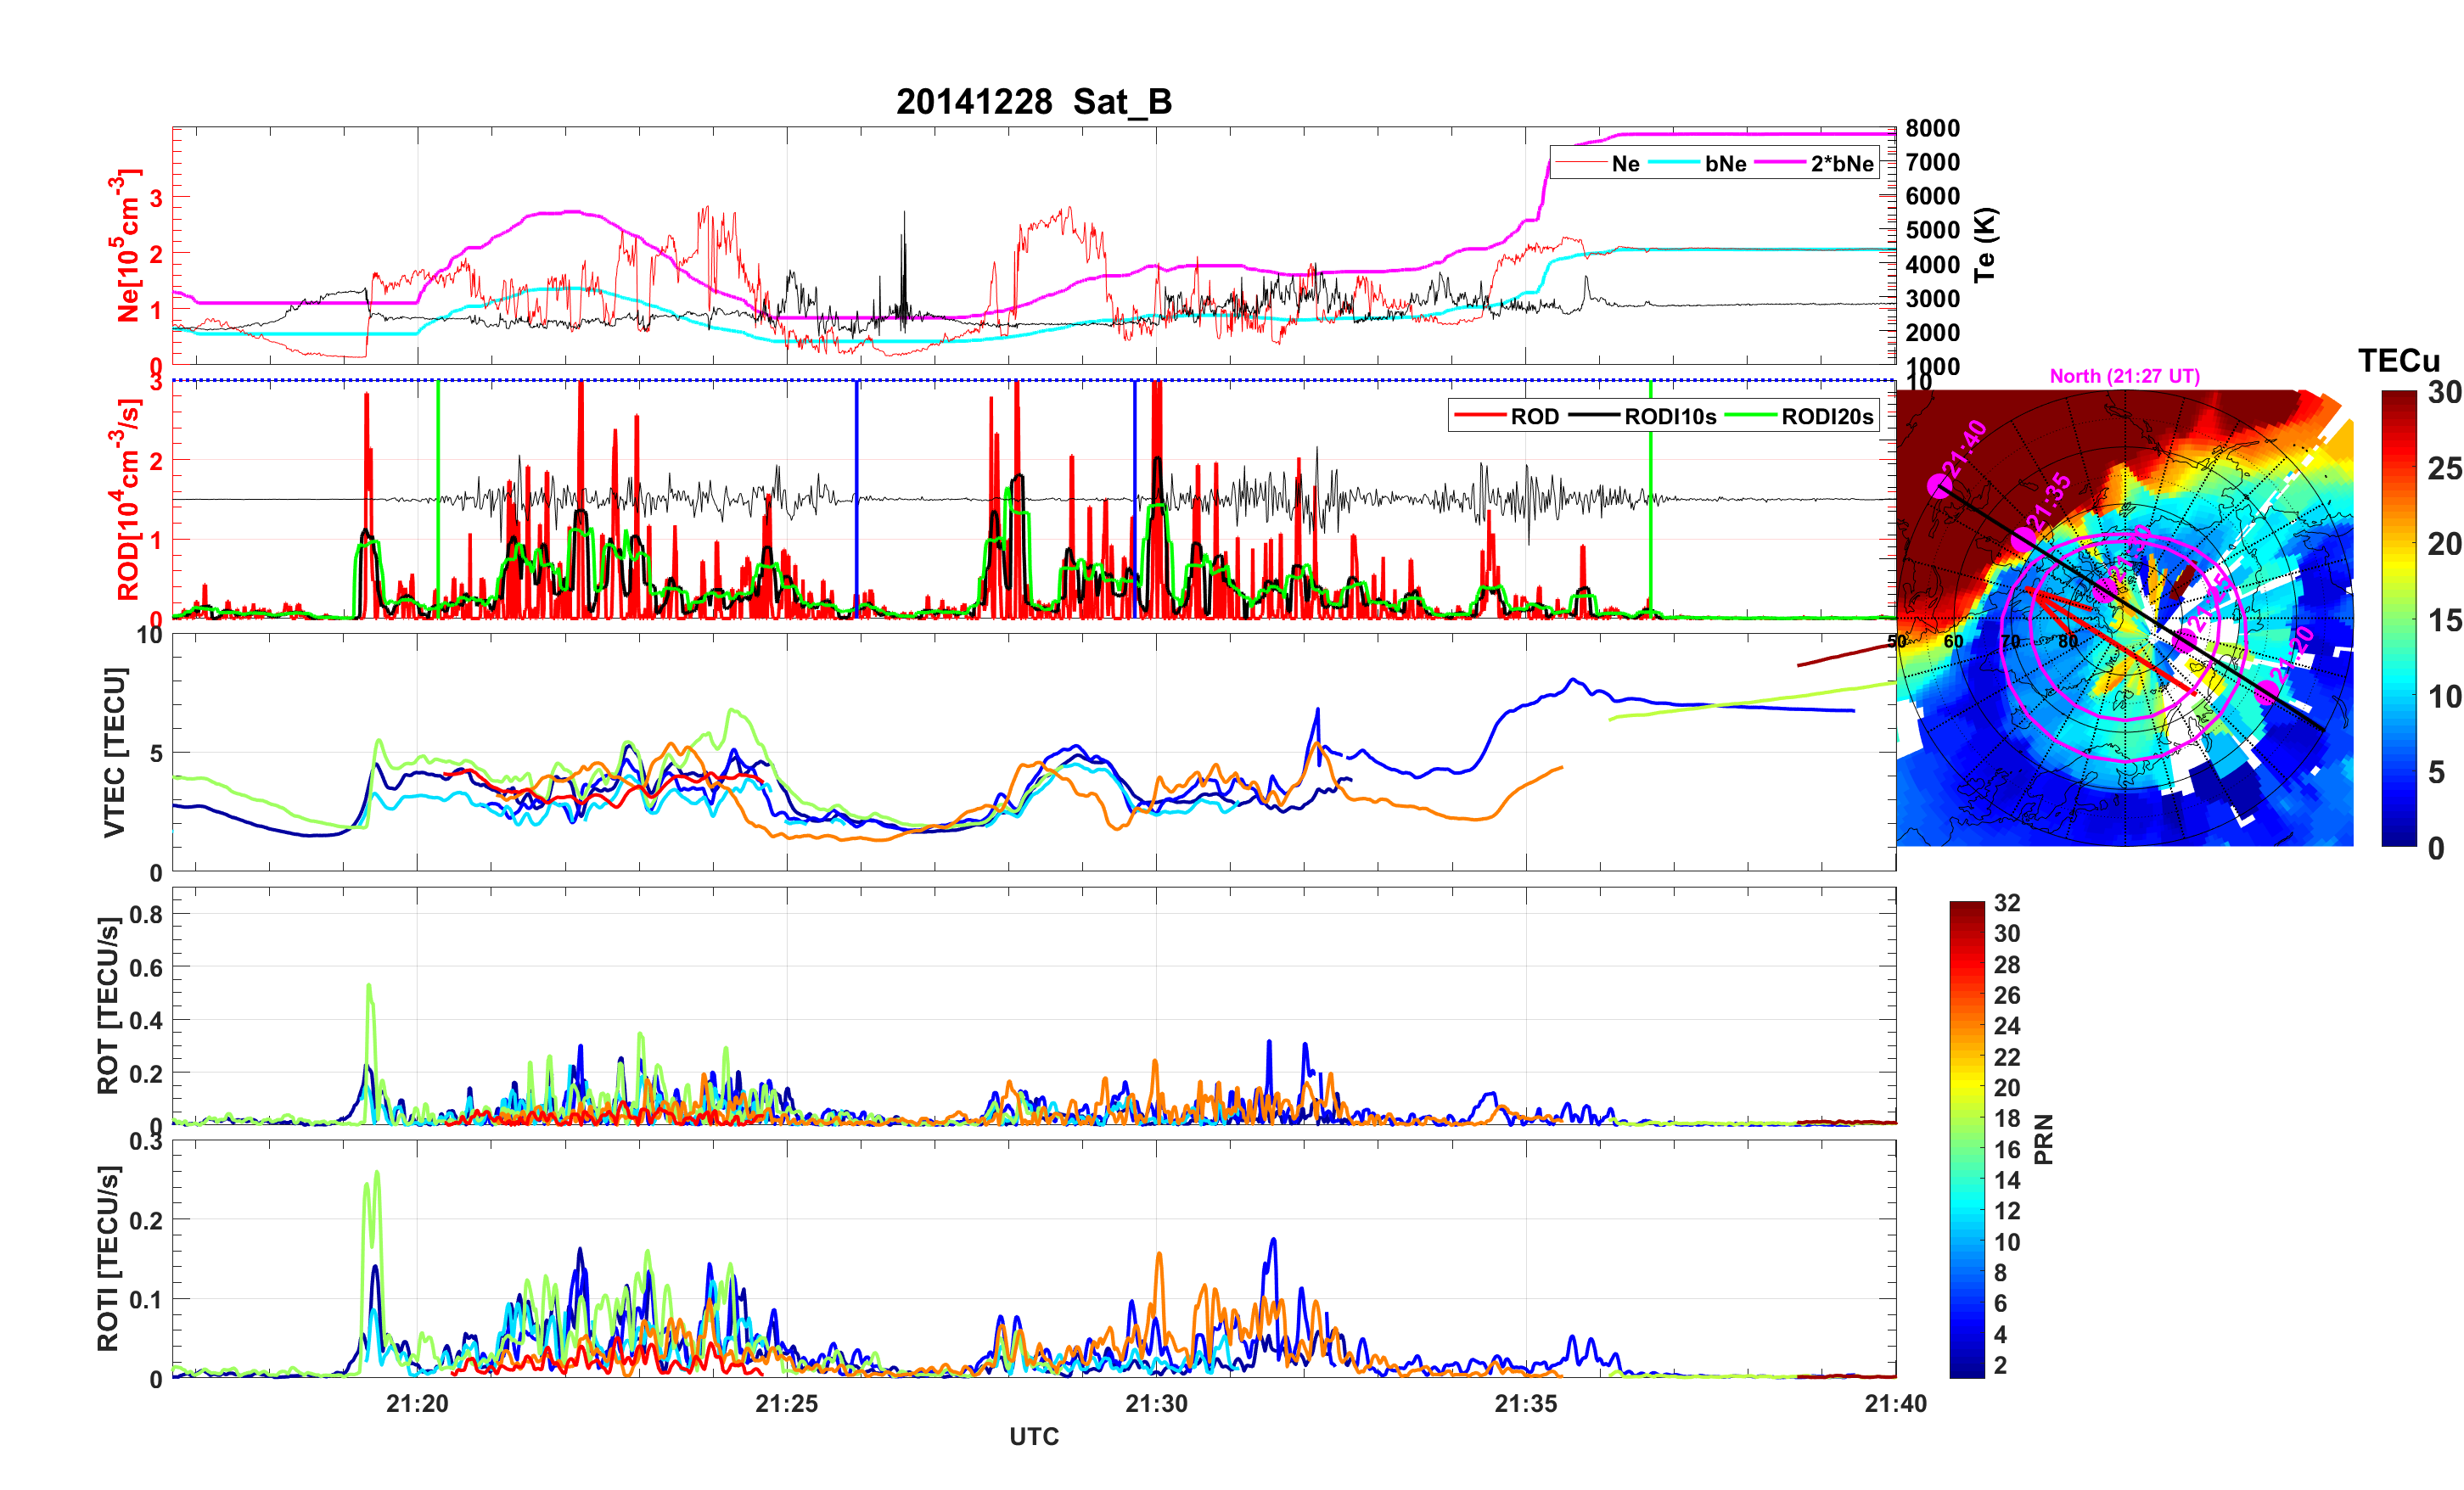Image resolution: width=2464 pixels, height=1490 pixels.
Task: Click the red Ne legend line sample
Action: click(x=1580, y=164)
